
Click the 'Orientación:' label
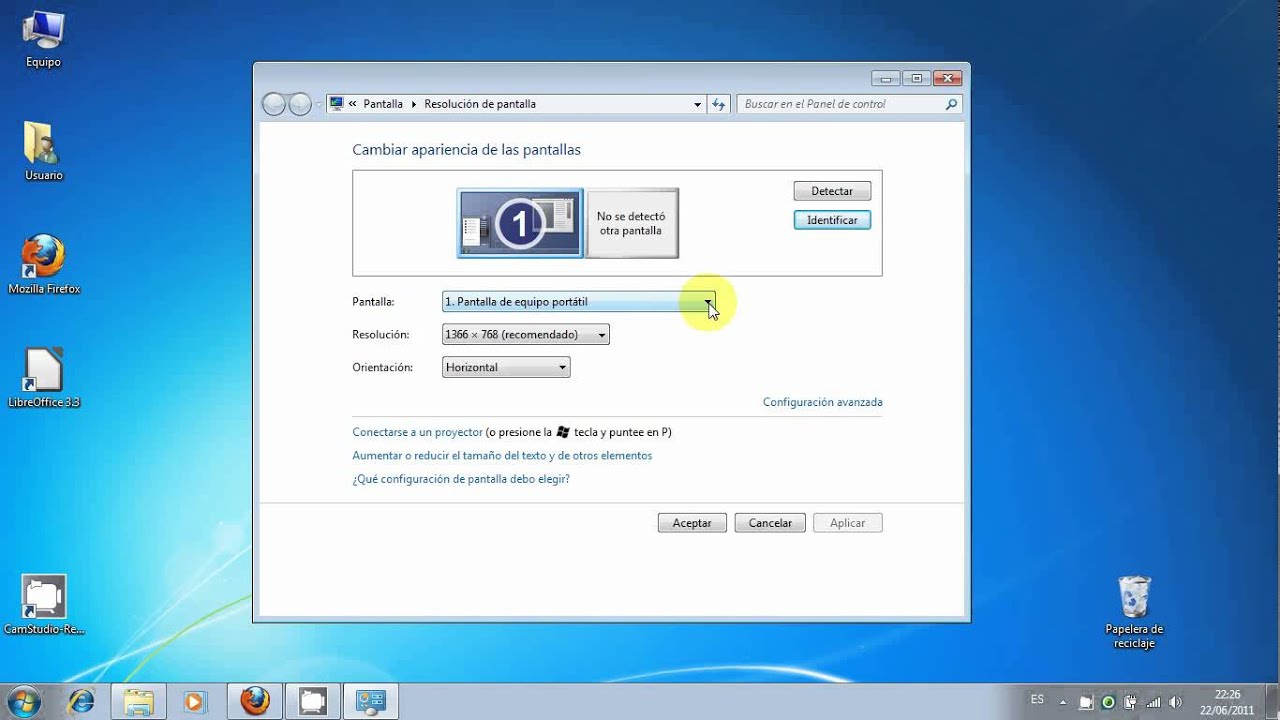click(382, 368)
